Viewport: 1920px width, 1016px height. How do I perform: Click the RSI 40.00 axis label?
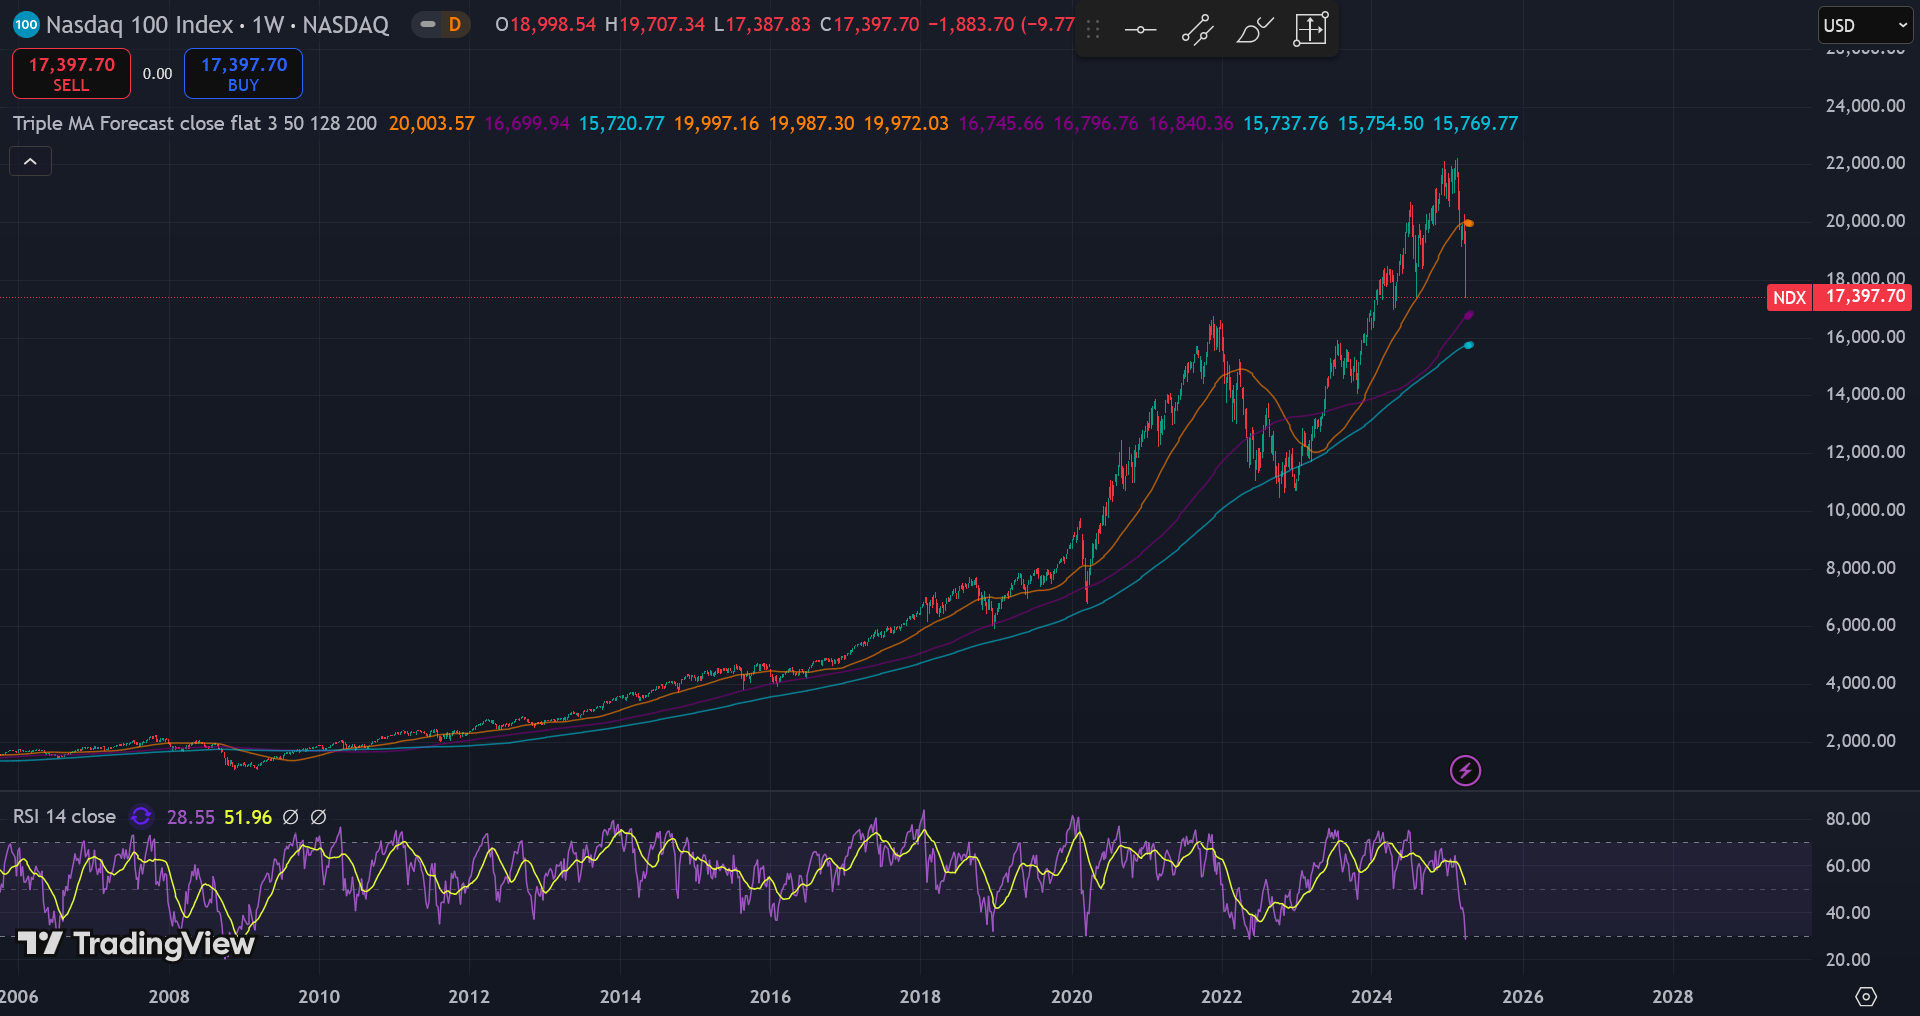[x=1848, y=913]
